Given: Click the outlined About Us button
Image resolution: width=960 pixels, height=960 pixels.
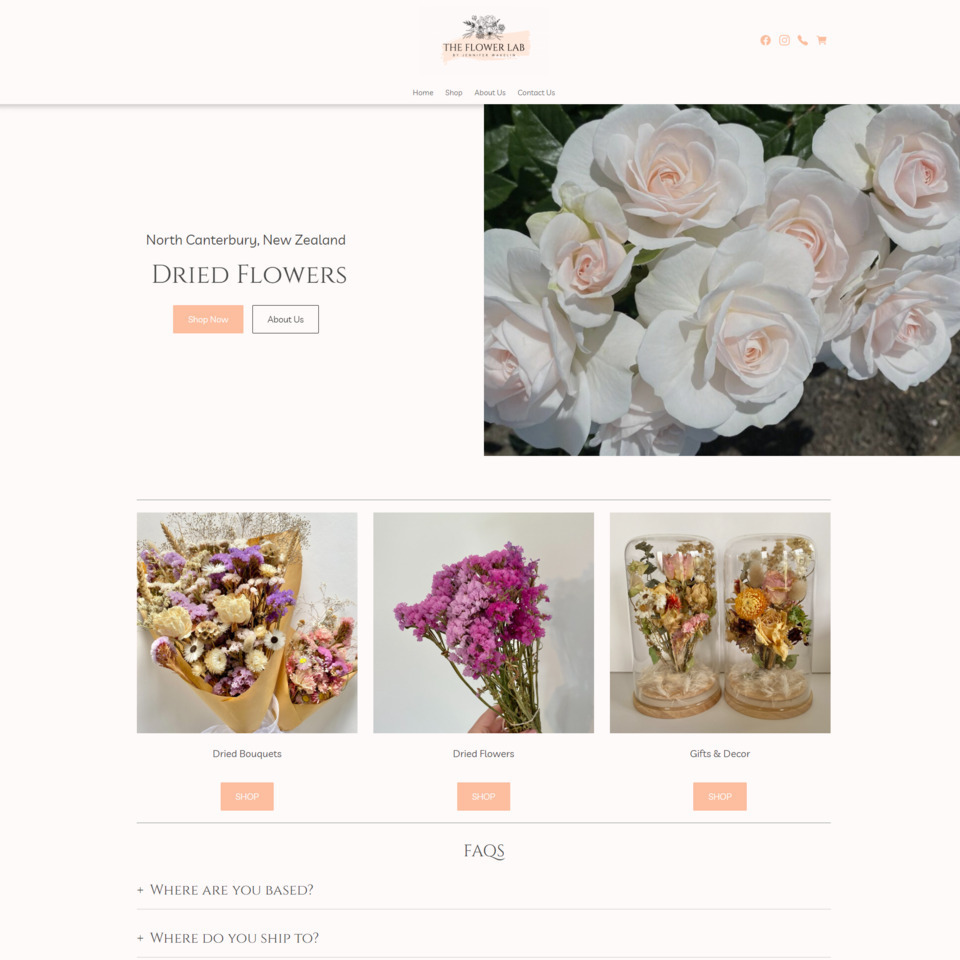Looking at the screenshot, I should pos(285,319).
